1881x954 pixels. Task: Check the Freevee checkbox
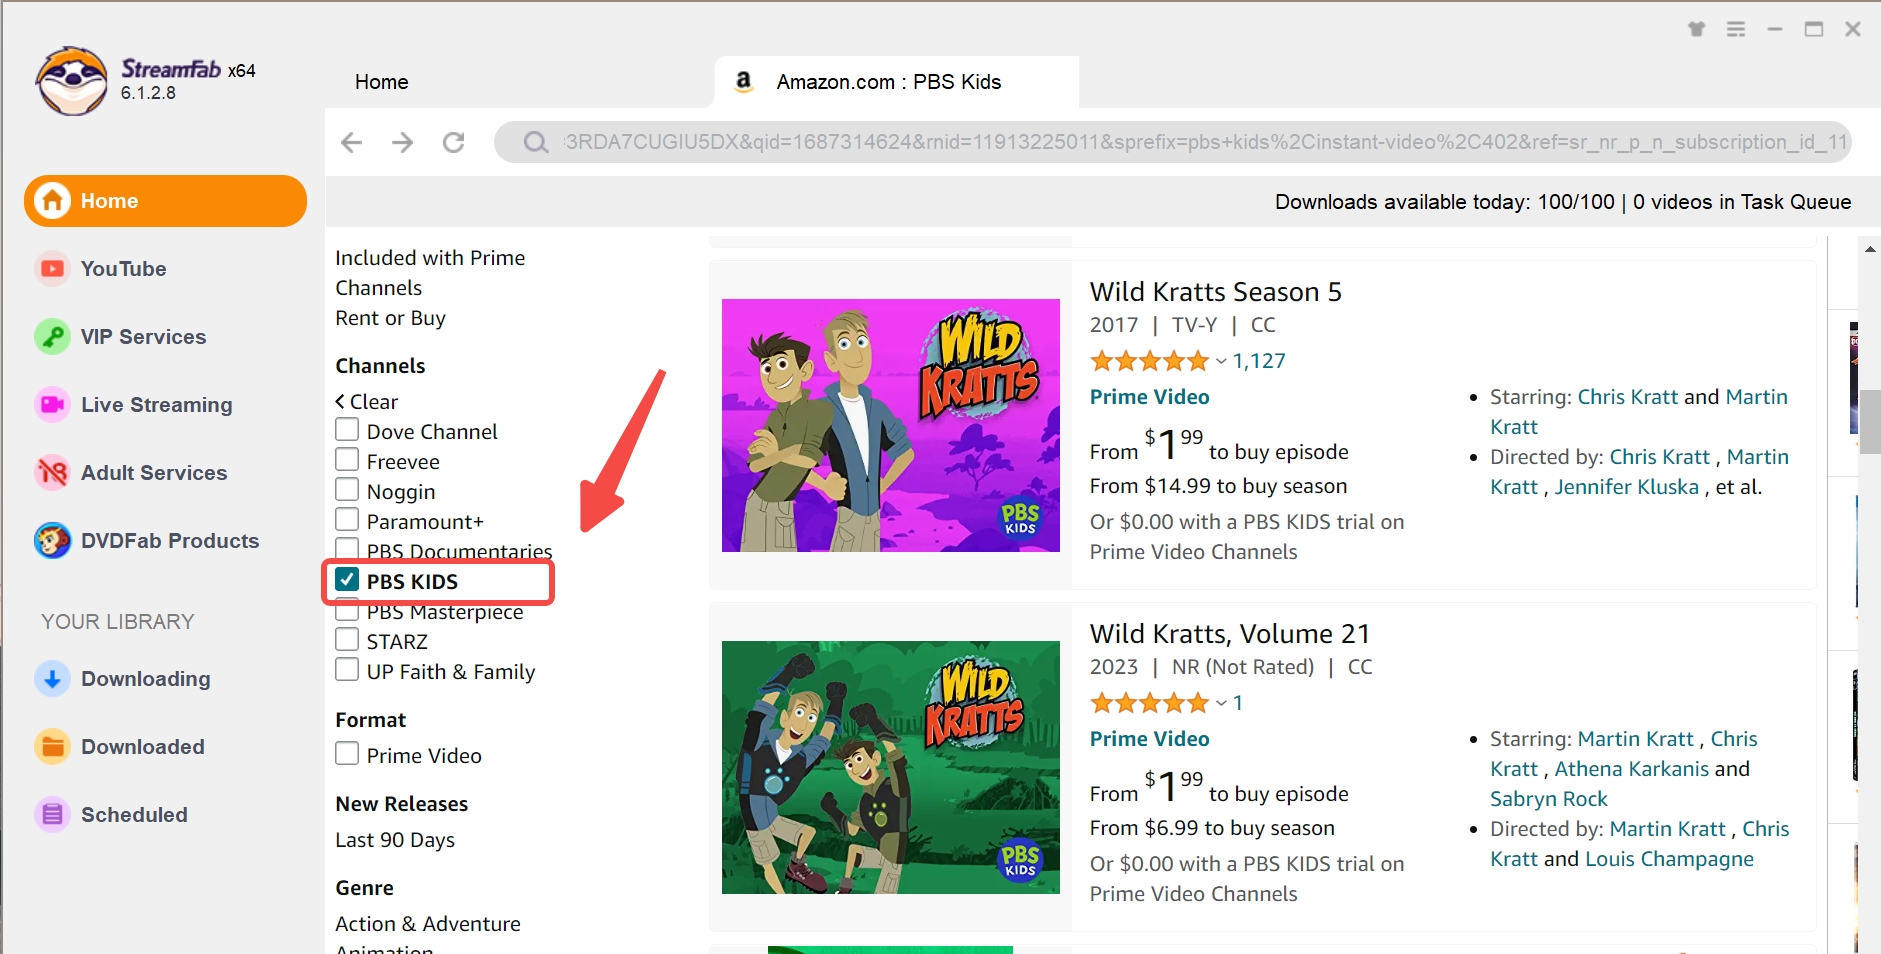pos(347,460)
